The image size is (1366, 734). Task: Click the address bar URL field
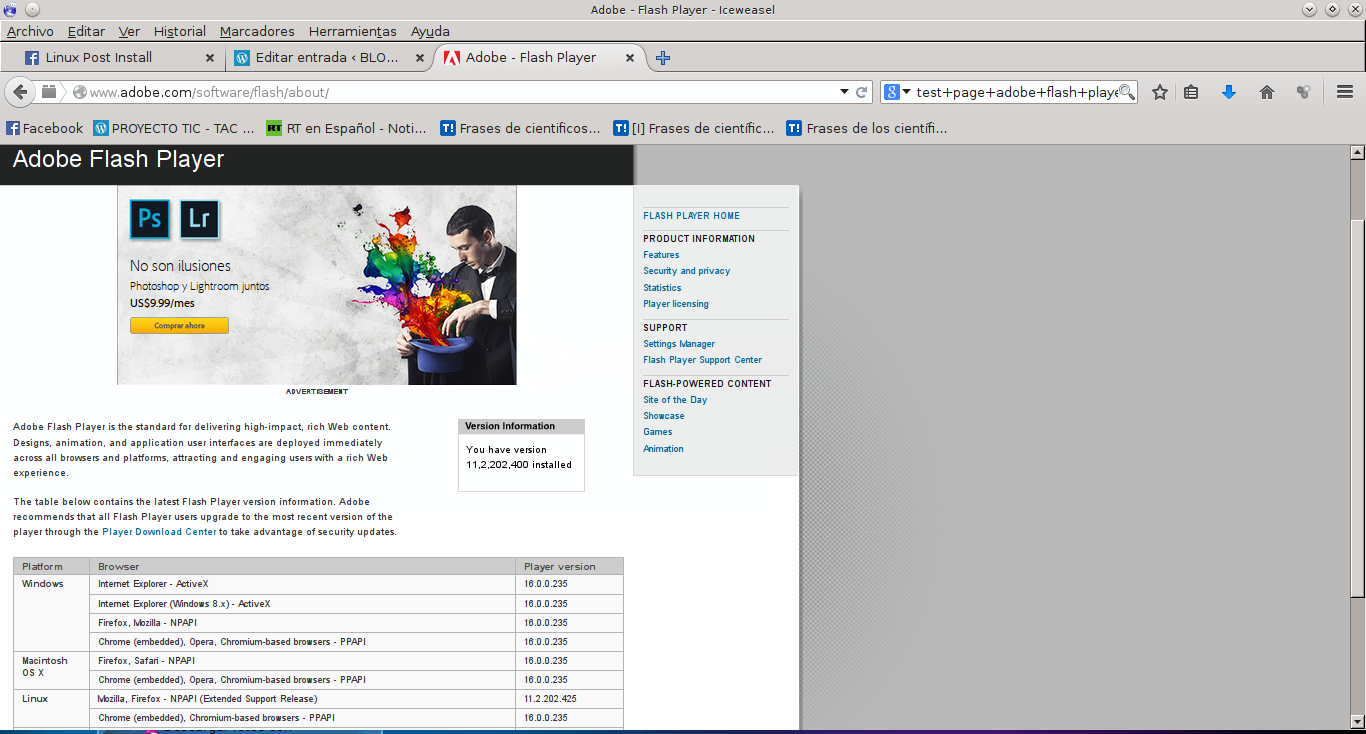coord(450,92)
